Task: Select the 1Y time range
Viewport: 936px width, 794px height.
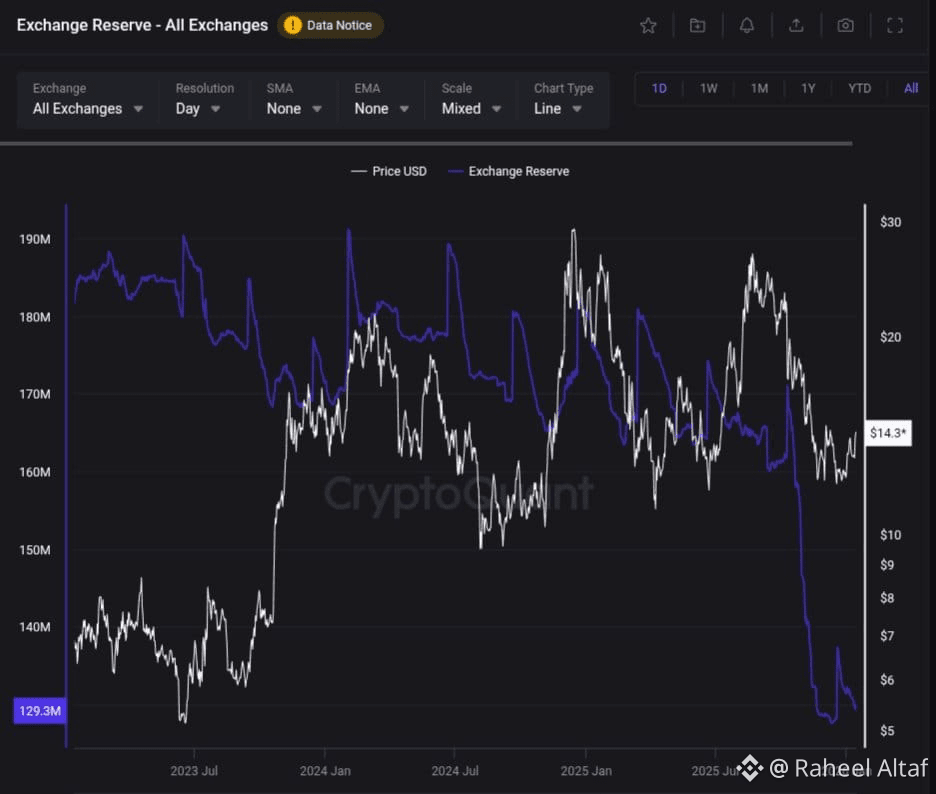Action: coord(808,89)
